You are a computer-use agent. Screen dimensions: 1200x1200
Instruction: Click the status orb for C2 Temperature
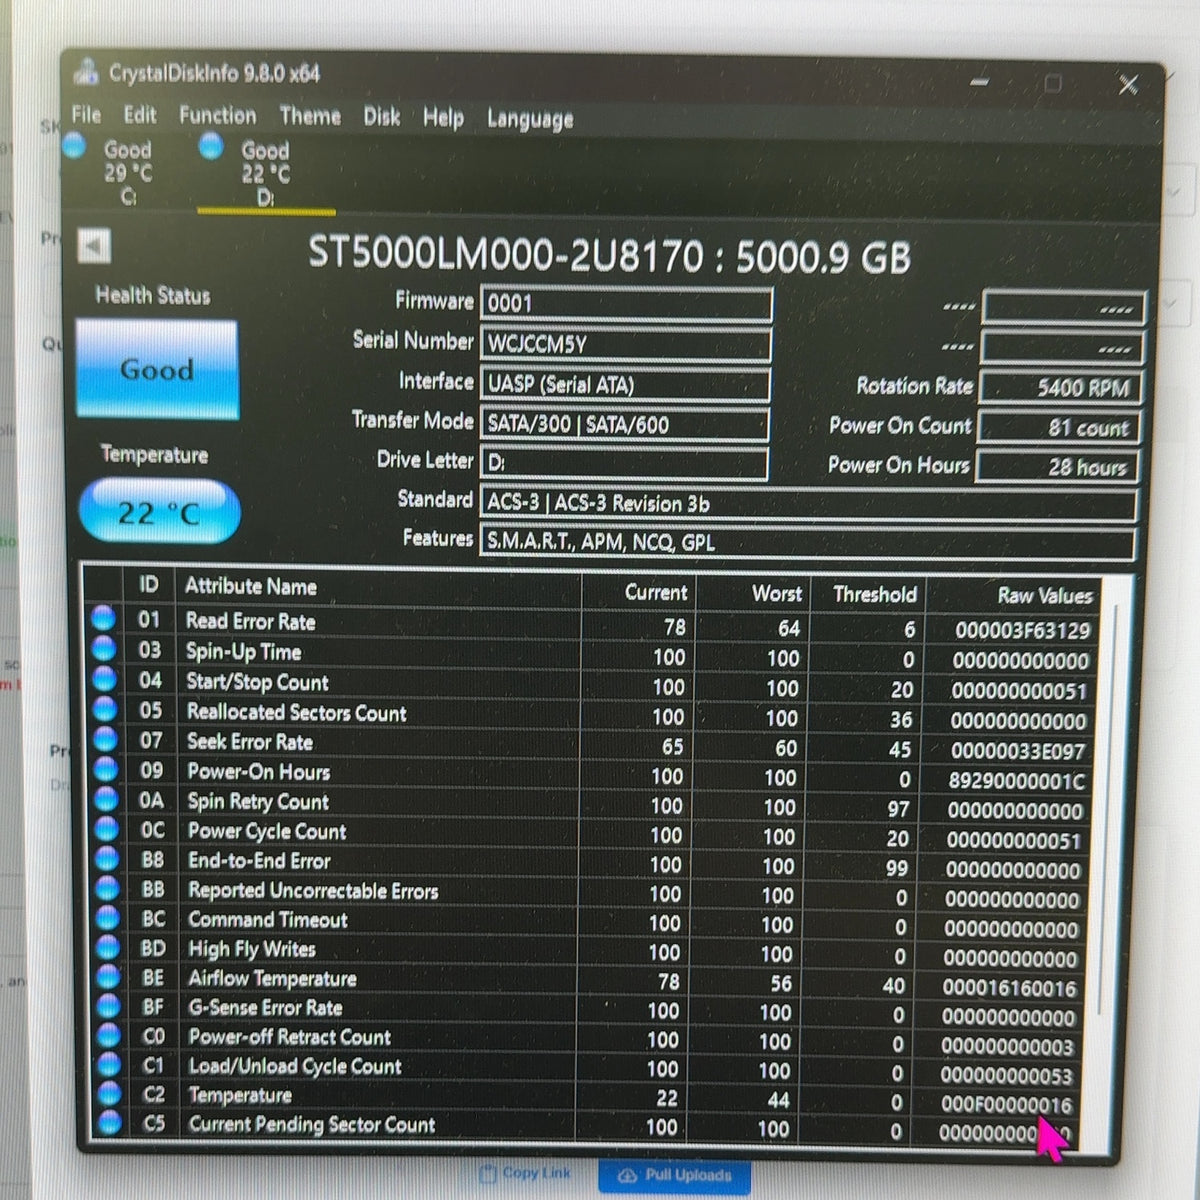[110, 1093]
